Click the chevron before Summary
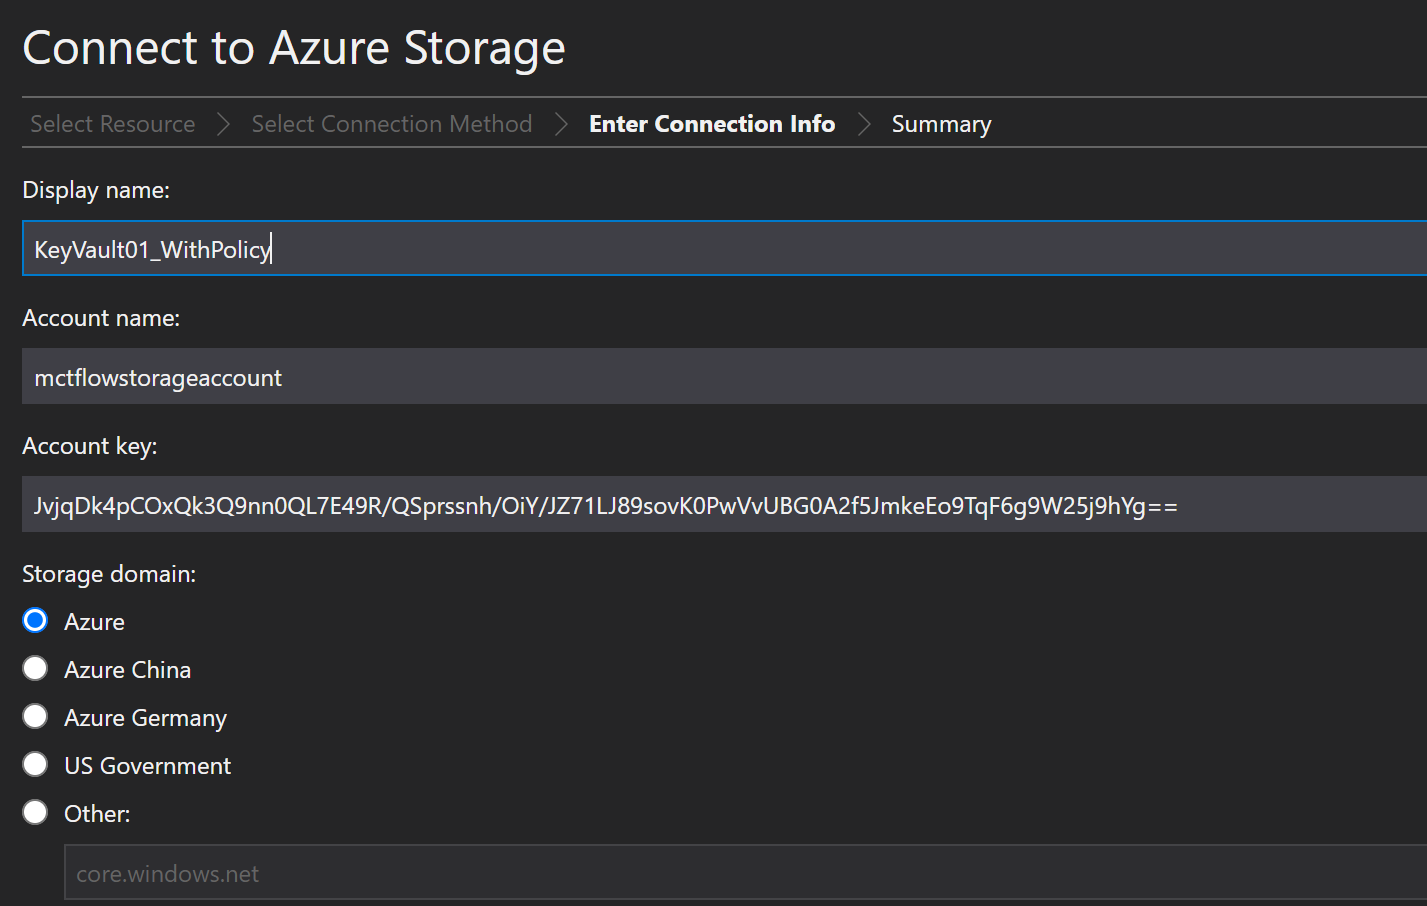1427x906 pixels. [x=864, y=124]
